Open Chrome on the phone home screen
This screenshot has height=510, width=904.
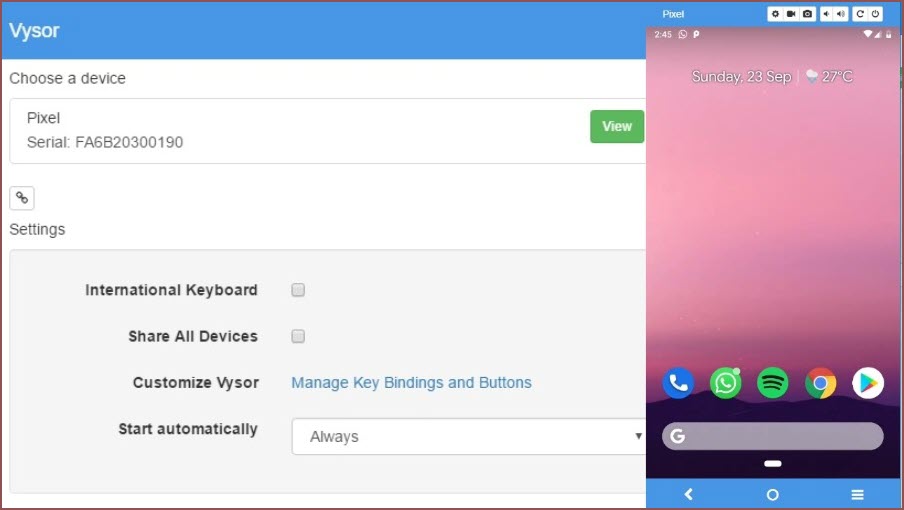point(820,383)
